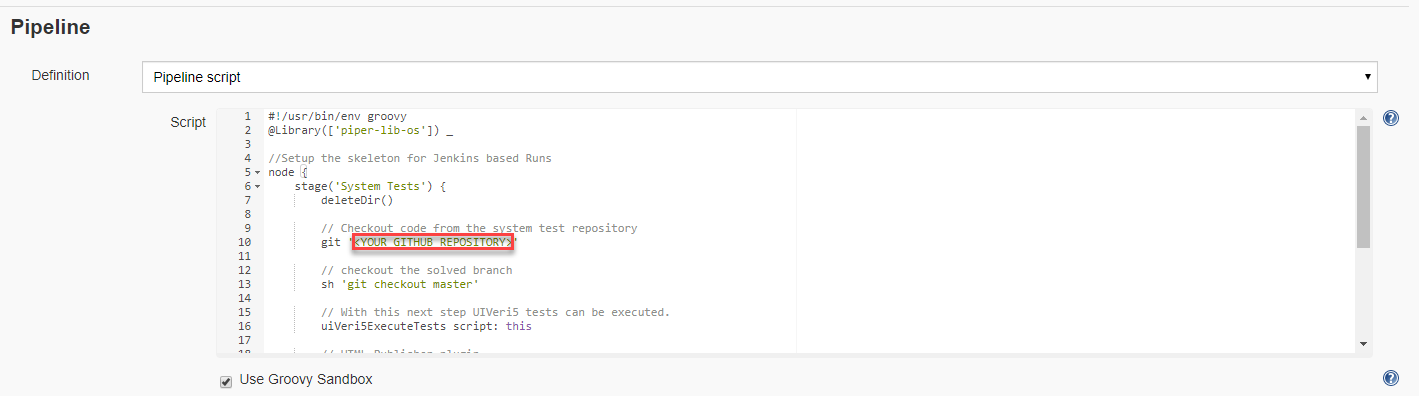This screenshot has height=396, width=1419.
Task: Click the line sh 'git checkout master'
Action: click(400, 284)
